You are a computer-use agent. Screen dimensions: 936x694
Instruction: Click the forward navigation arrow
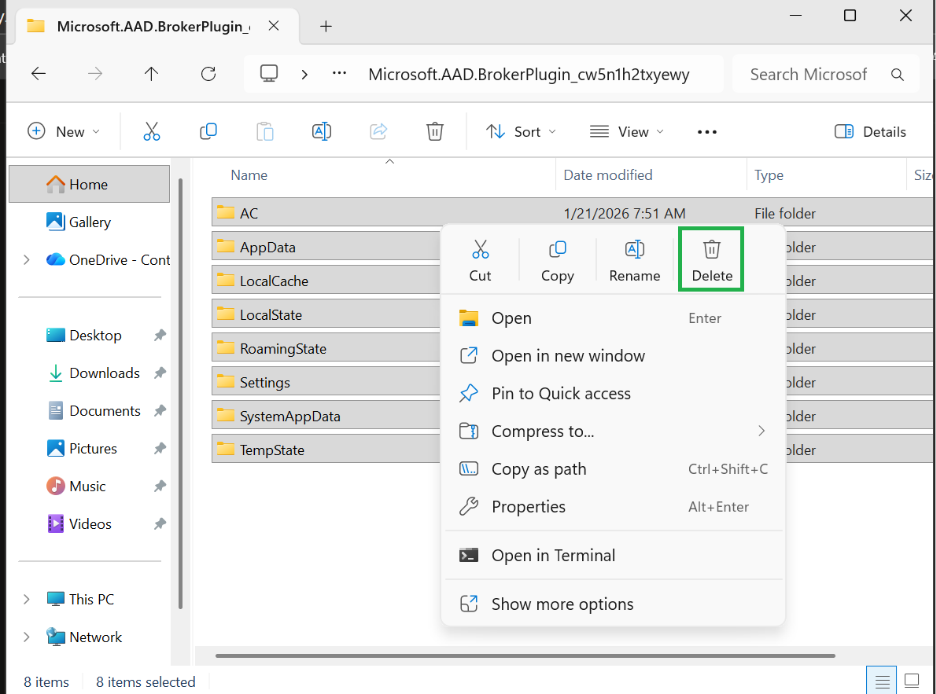[95, 74]
